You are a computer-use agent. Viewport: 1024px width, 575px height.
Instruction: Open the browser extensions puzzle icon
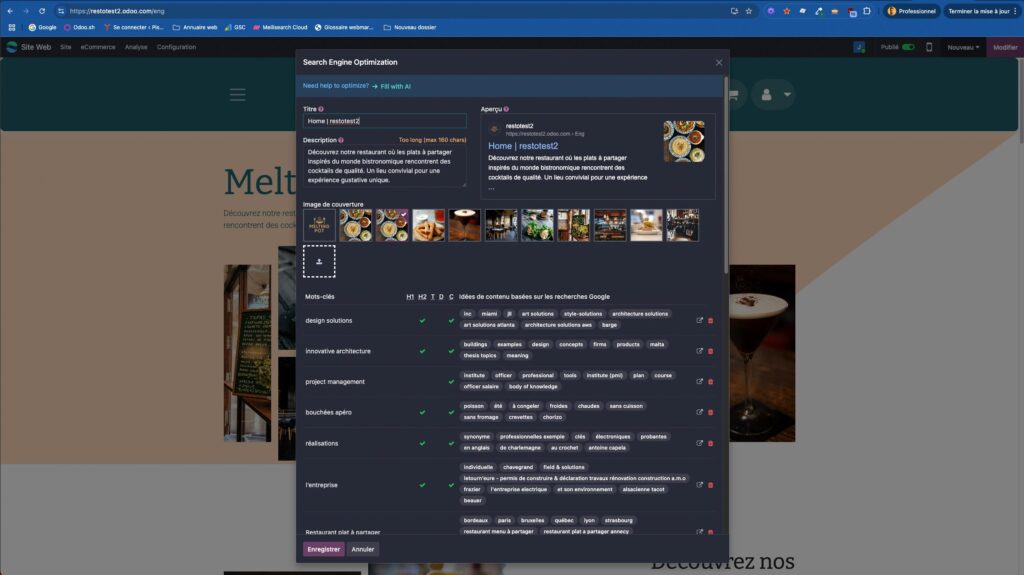[x=867, y=11]
